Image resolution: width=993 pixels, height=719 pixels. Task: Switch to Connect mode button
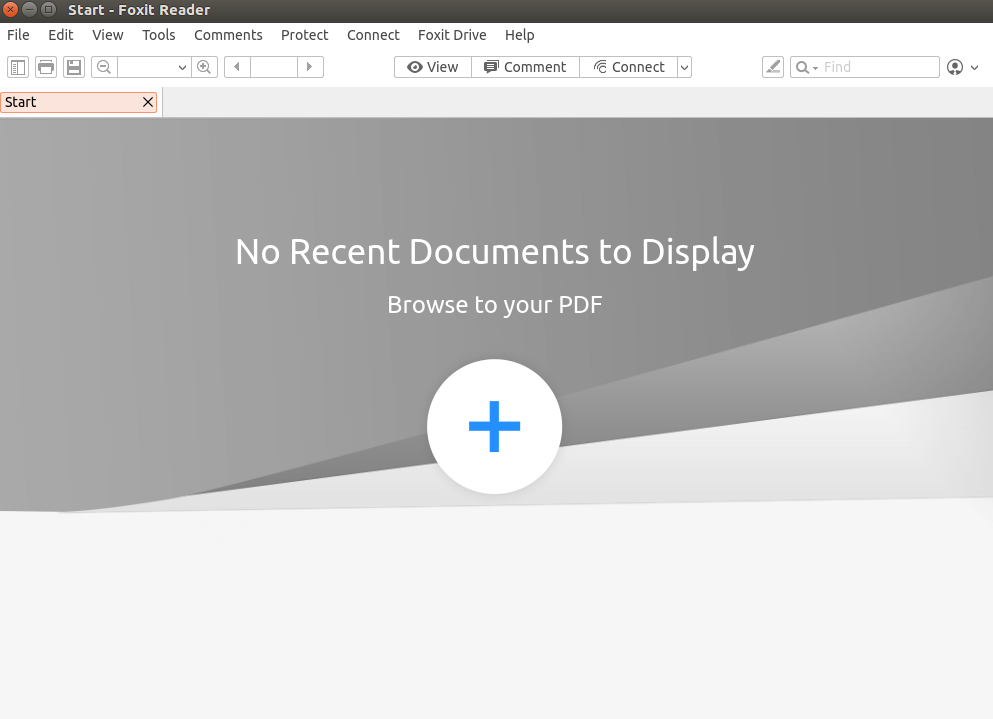(628, 67)
